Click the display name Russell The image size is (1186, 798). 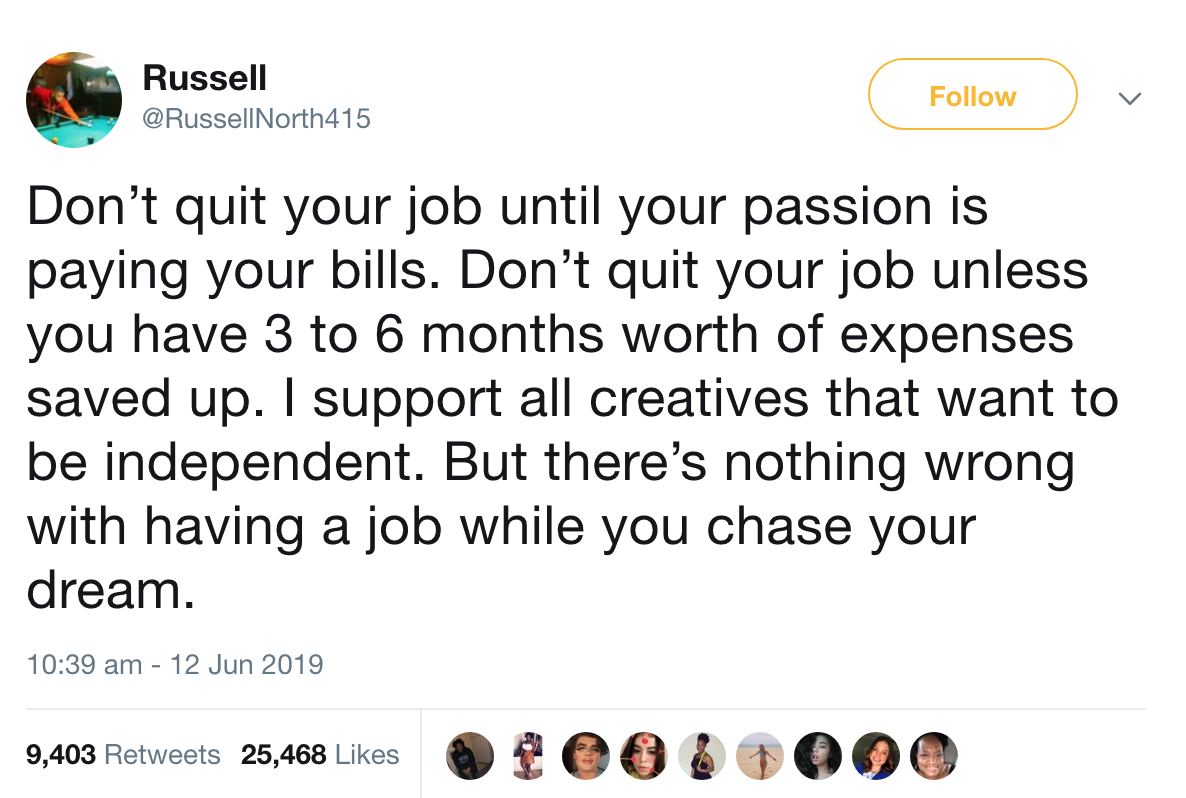204,76
